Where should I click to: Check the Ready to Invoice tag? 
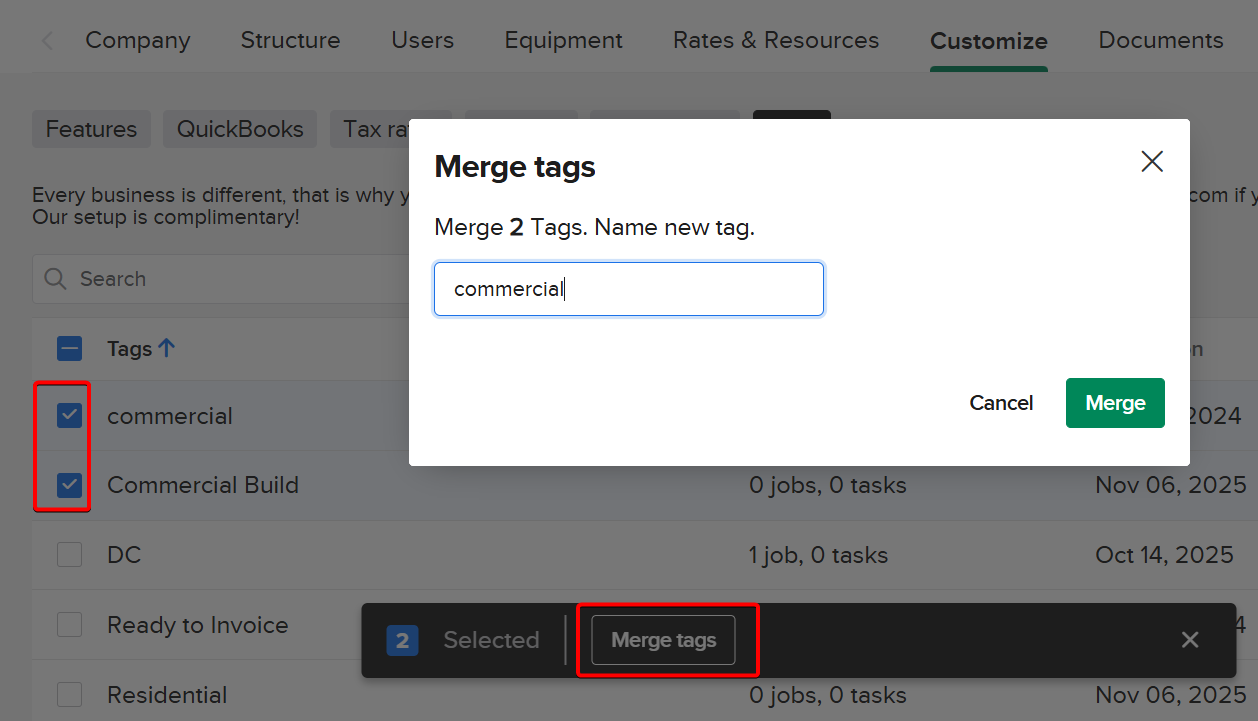69,625
